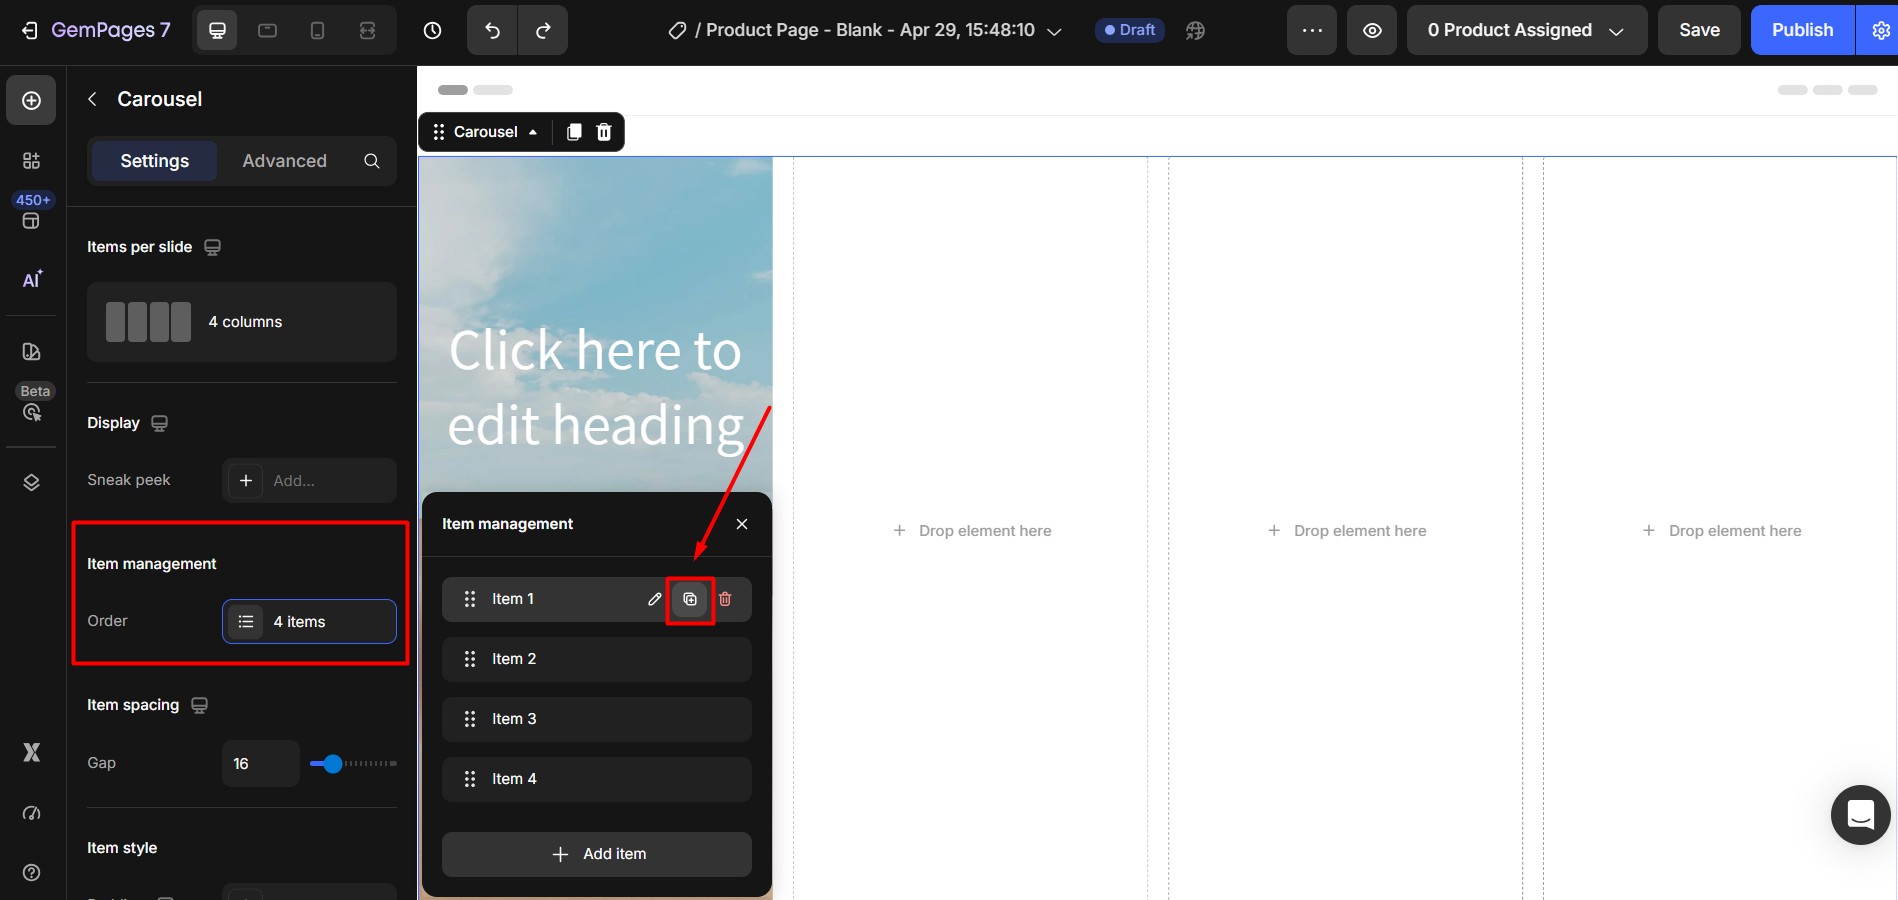Open the AI assistant in left sidebar

[x=32, y=280]
